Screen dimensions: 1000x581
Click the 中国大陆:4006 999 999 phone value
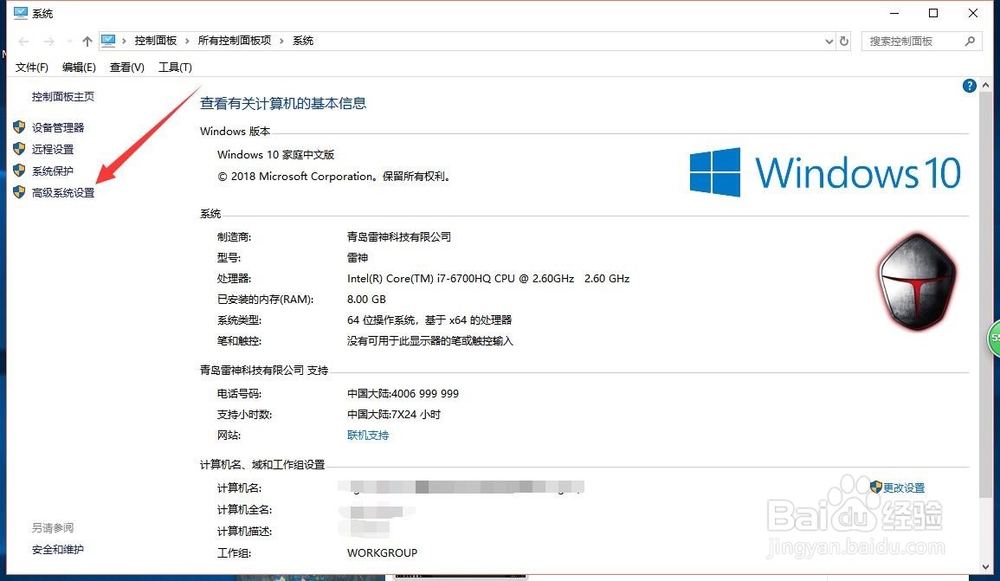pyautogui.click(x=403, y=393)
